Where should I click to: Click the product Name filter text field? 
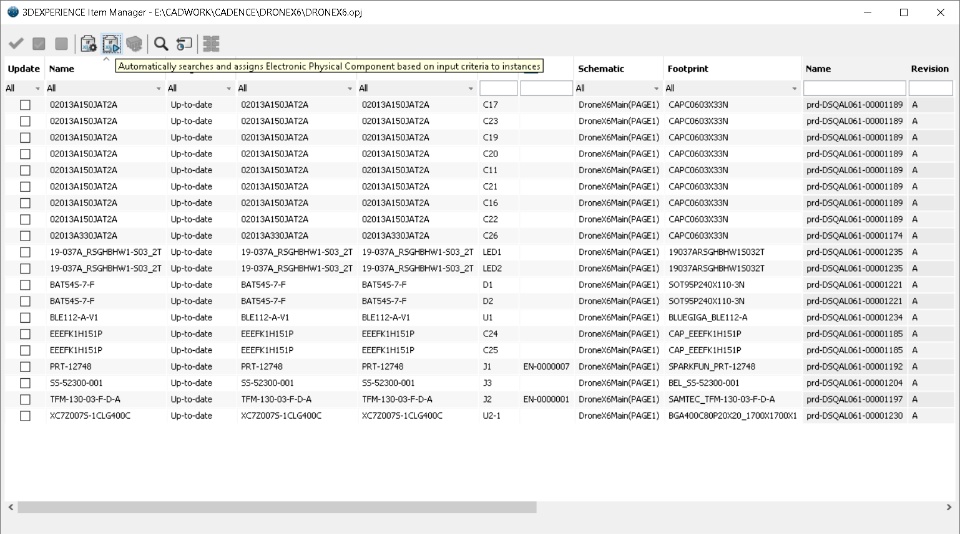click(854, 88)
